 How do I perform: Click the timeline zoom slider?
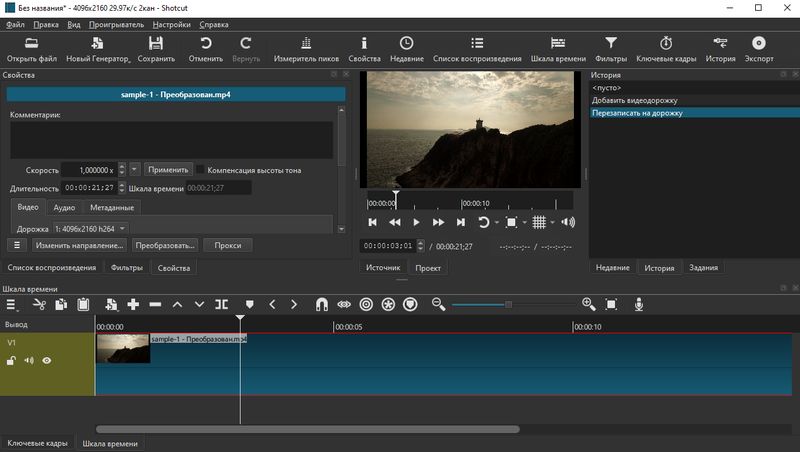pyautogui.click(x=508, y=304)
